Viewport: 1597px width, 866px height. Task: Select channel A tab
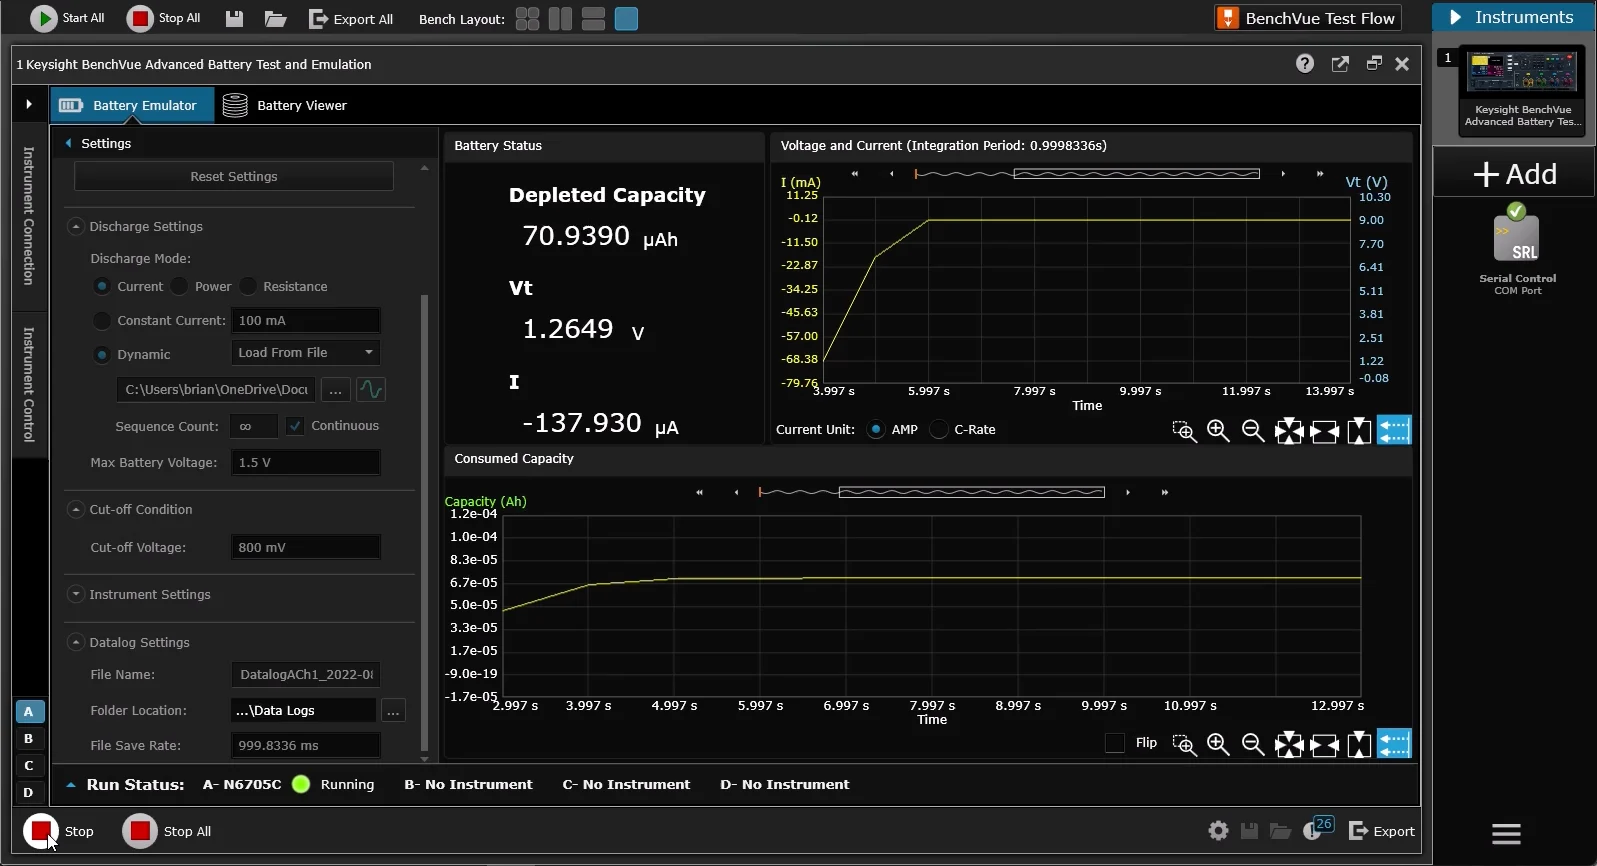point(29,711)
